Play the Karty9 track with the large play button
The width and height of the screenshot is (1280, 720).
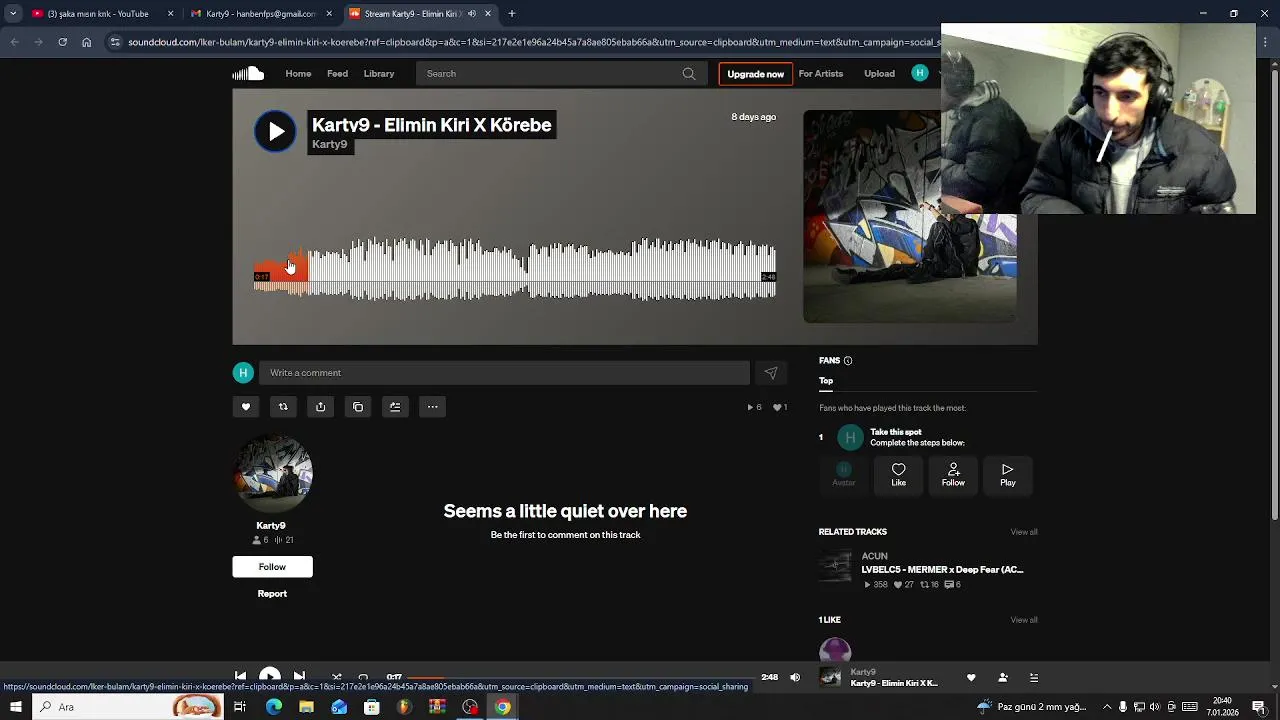[x=275, y=131]
